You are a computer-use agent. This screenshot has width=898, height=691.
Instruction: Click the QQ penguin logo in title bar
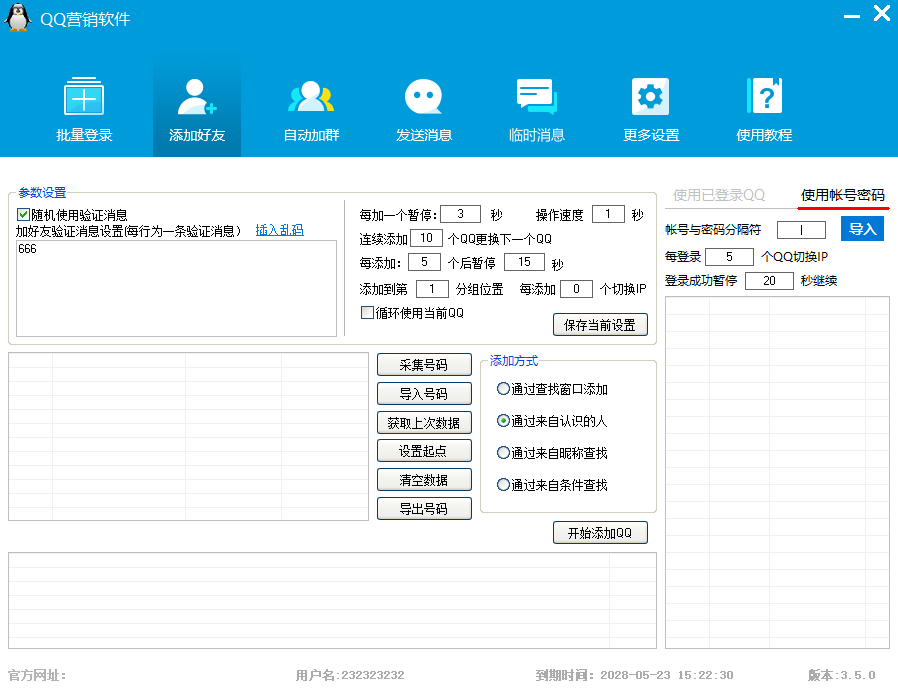coord(18,17)
